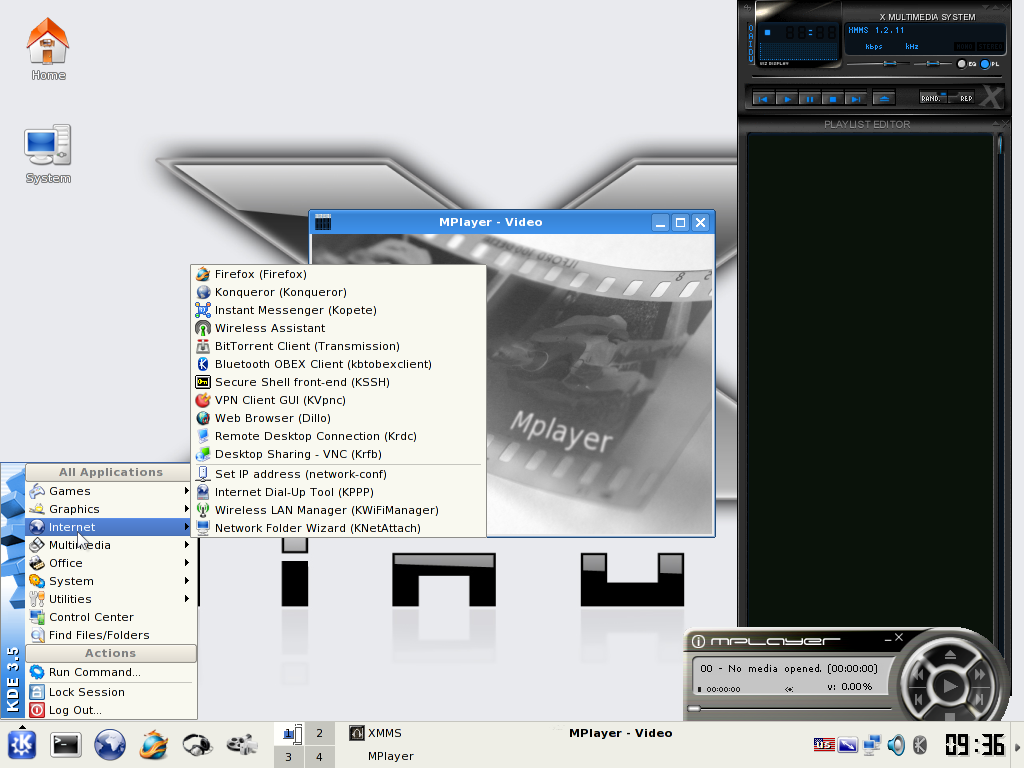Choose Run Command... action
This screenshot has width=1024, height=768.
pos(111,672)
